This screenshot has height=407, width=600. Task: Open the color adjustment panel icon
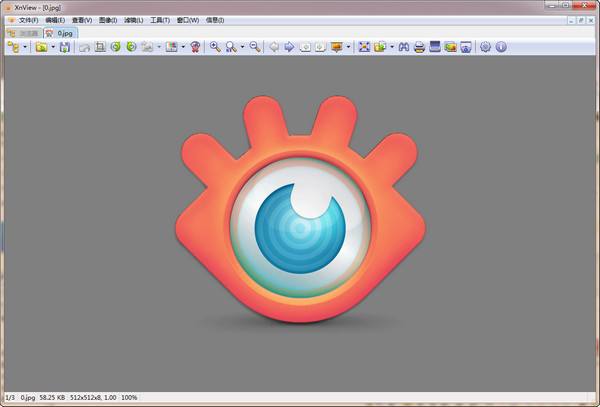coord(171,47)
